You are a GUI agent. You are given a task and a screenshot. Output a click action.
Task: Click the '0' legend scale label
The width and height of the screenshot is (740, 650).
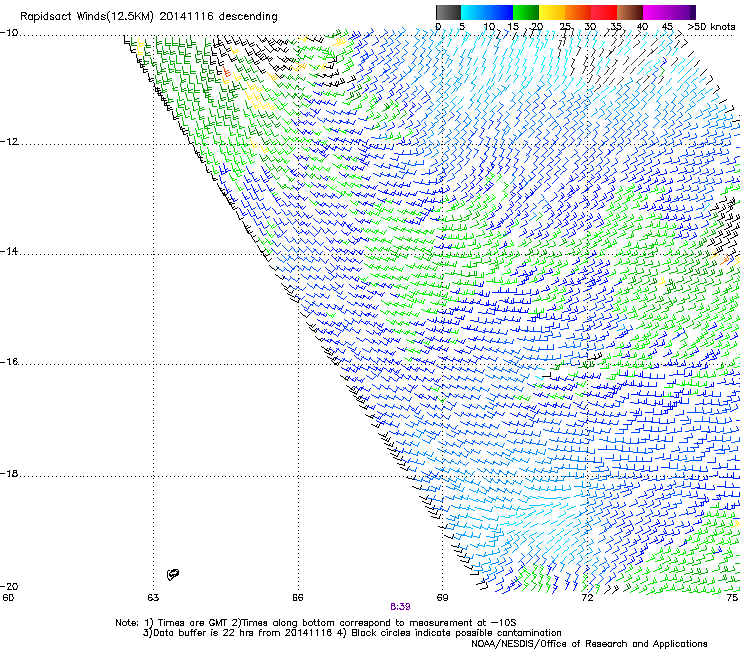tap(438, 26)
